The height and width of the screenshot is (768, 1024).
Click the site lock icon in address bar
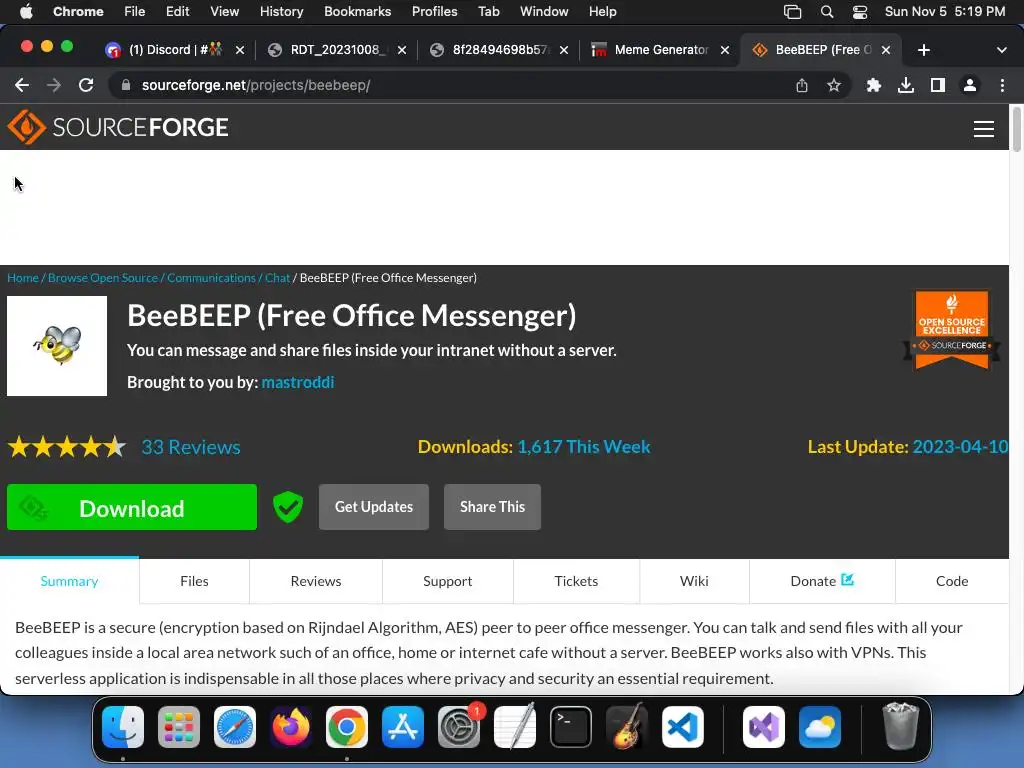coord(126,85)
